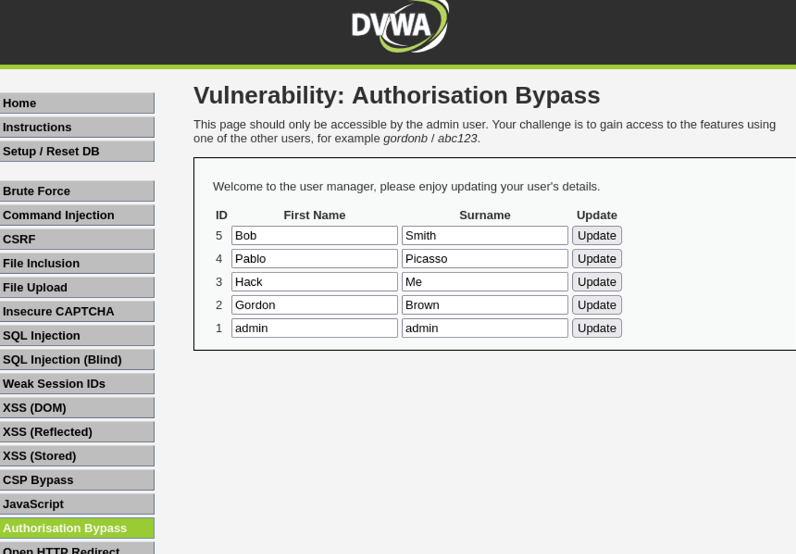Click the example credentials gordonb / abc123
This screenshot has width=796, height=554.
[430, 139]
